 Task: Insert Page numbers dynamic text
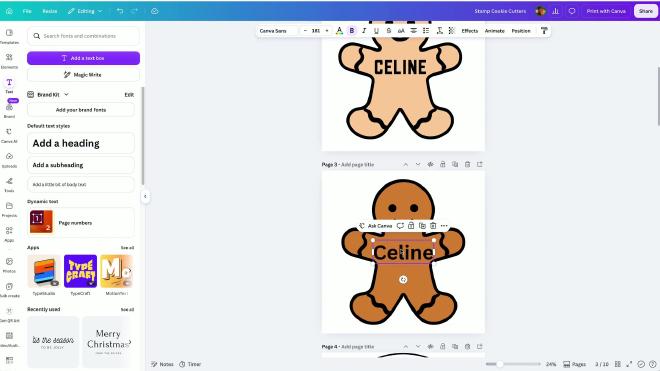click(81, 222)
